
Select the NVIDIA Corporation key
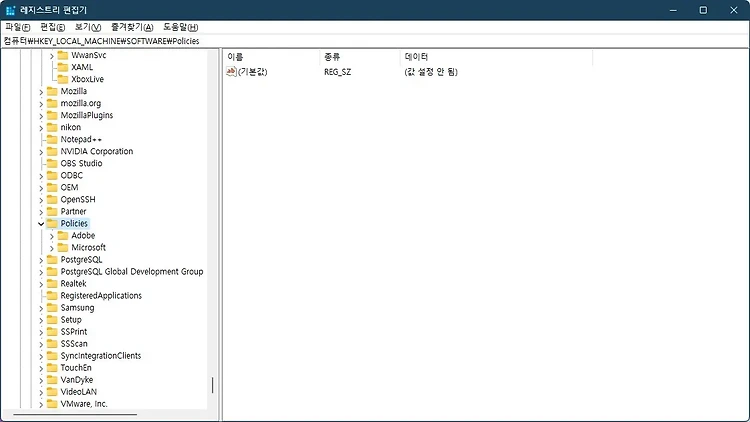[97, 151]
